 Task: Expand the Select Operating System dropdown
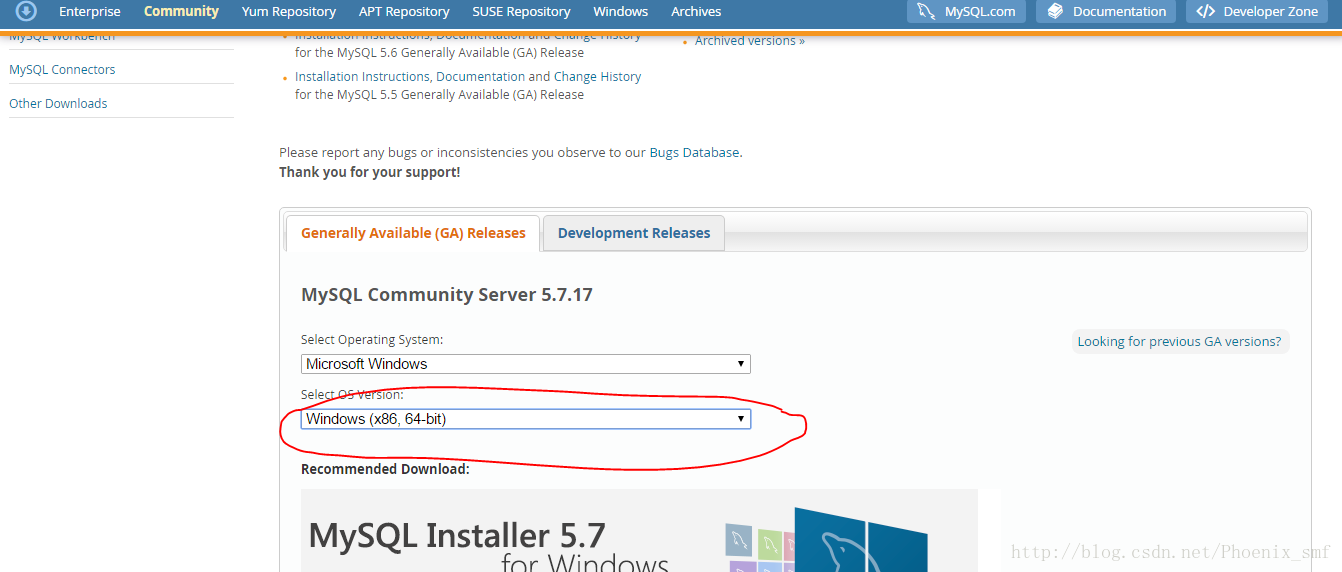[x=526, y=364]
